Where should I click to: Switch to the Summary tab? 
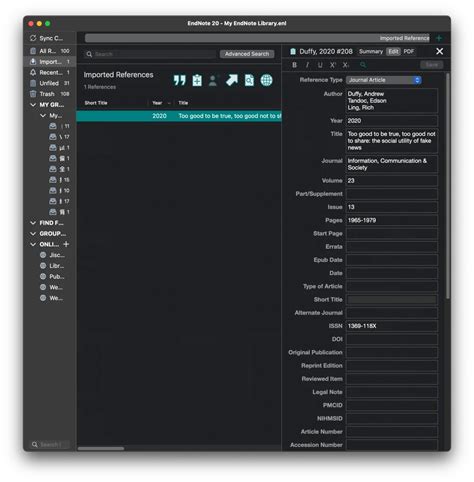tap(371, 51)
